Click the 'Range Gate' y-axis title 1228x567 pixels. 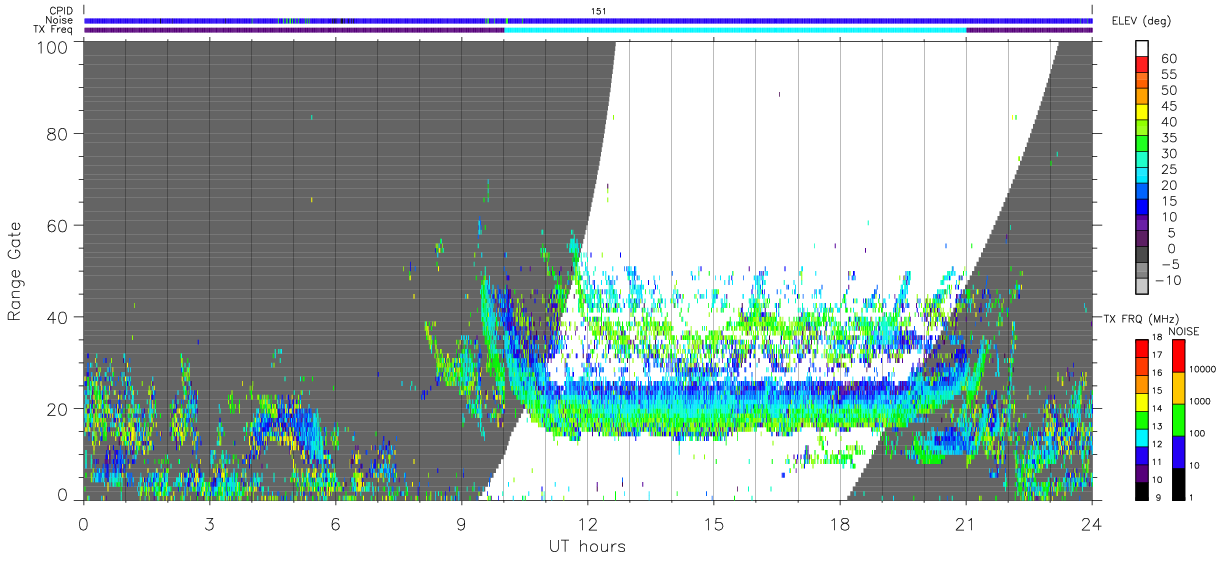tap(16, 270)
